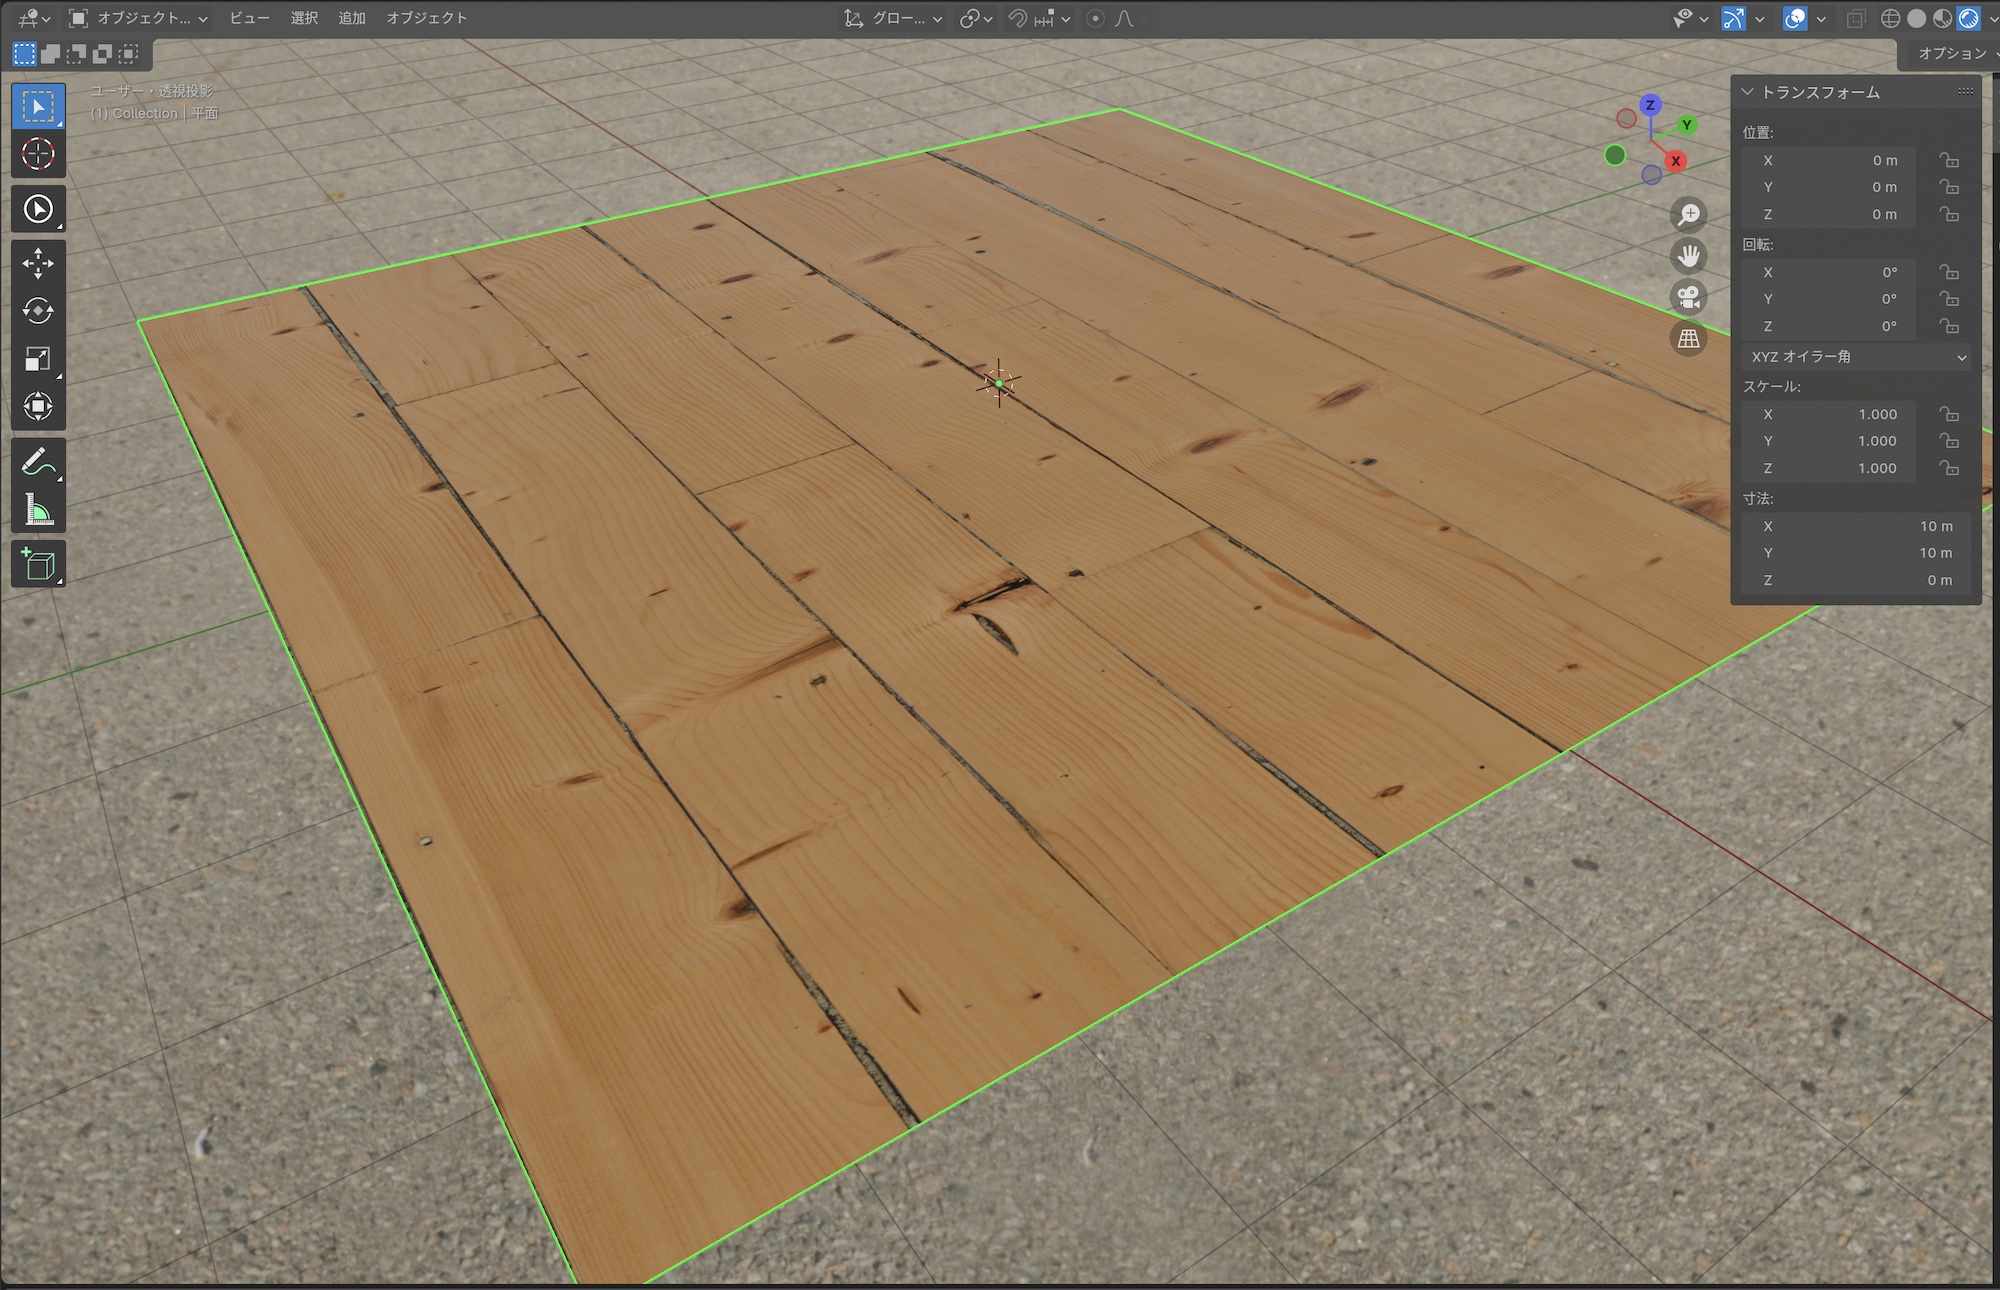Open XYZ オイラー角 rotation mode dropdown

click(x=1855, y=357)
